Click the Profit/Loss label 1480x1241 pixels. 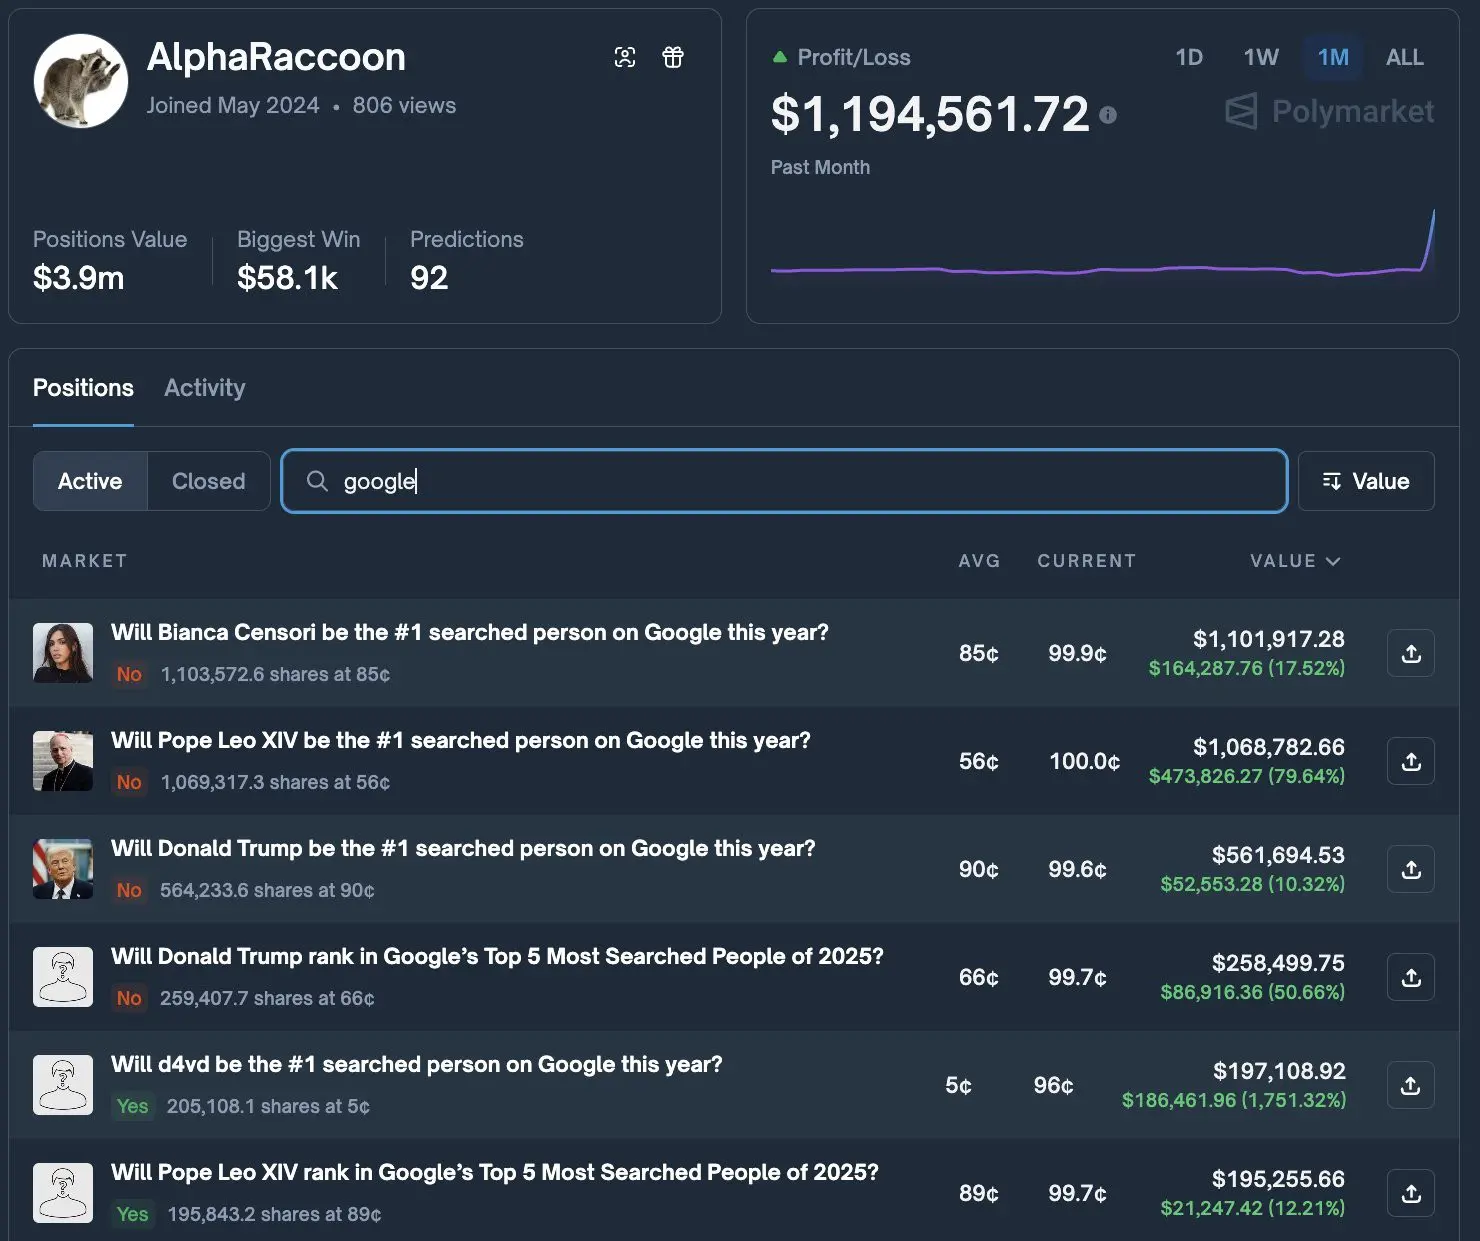[854, 57]
